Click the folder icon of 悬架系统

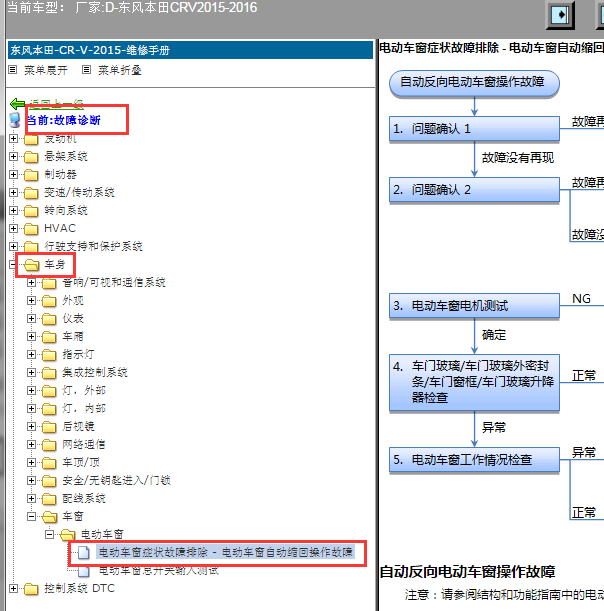31,157
